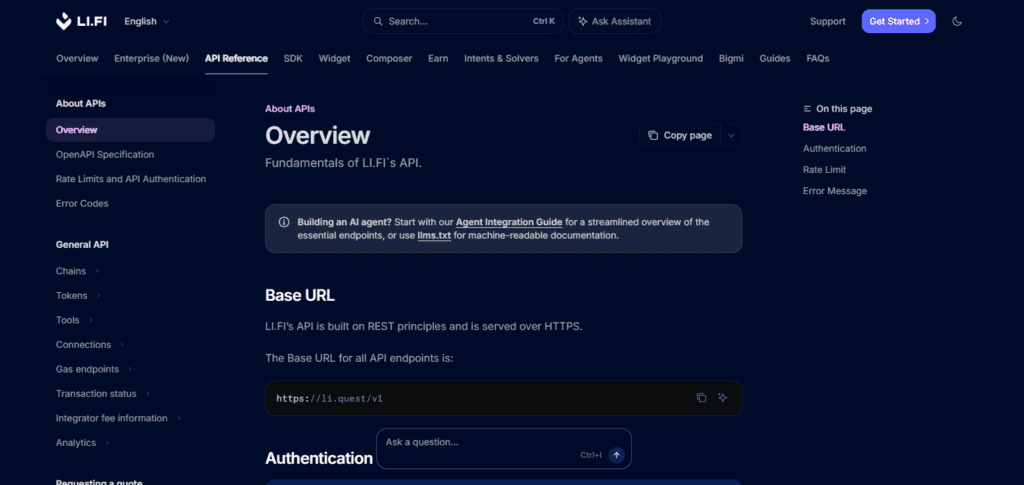Open the Composer tab

pyautogui.click(x=389, y=58)
